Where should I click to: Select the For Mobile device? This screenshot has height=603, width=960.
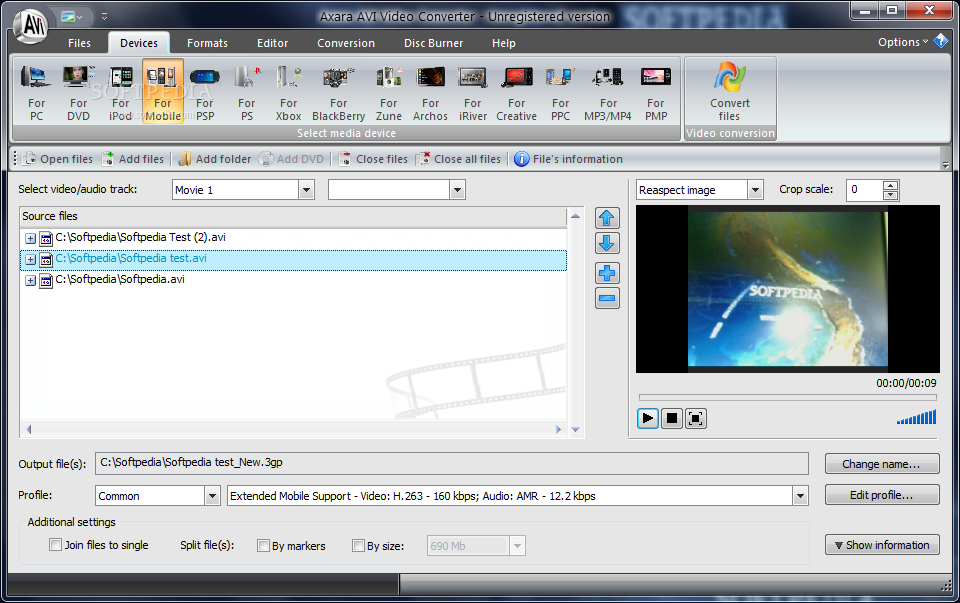coord(163,92)
